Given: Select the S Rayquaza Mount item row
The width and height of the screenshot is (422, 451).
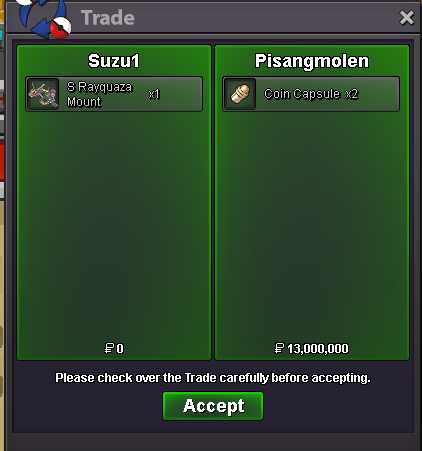Looking at the screenshot, I should coord(114,94).
